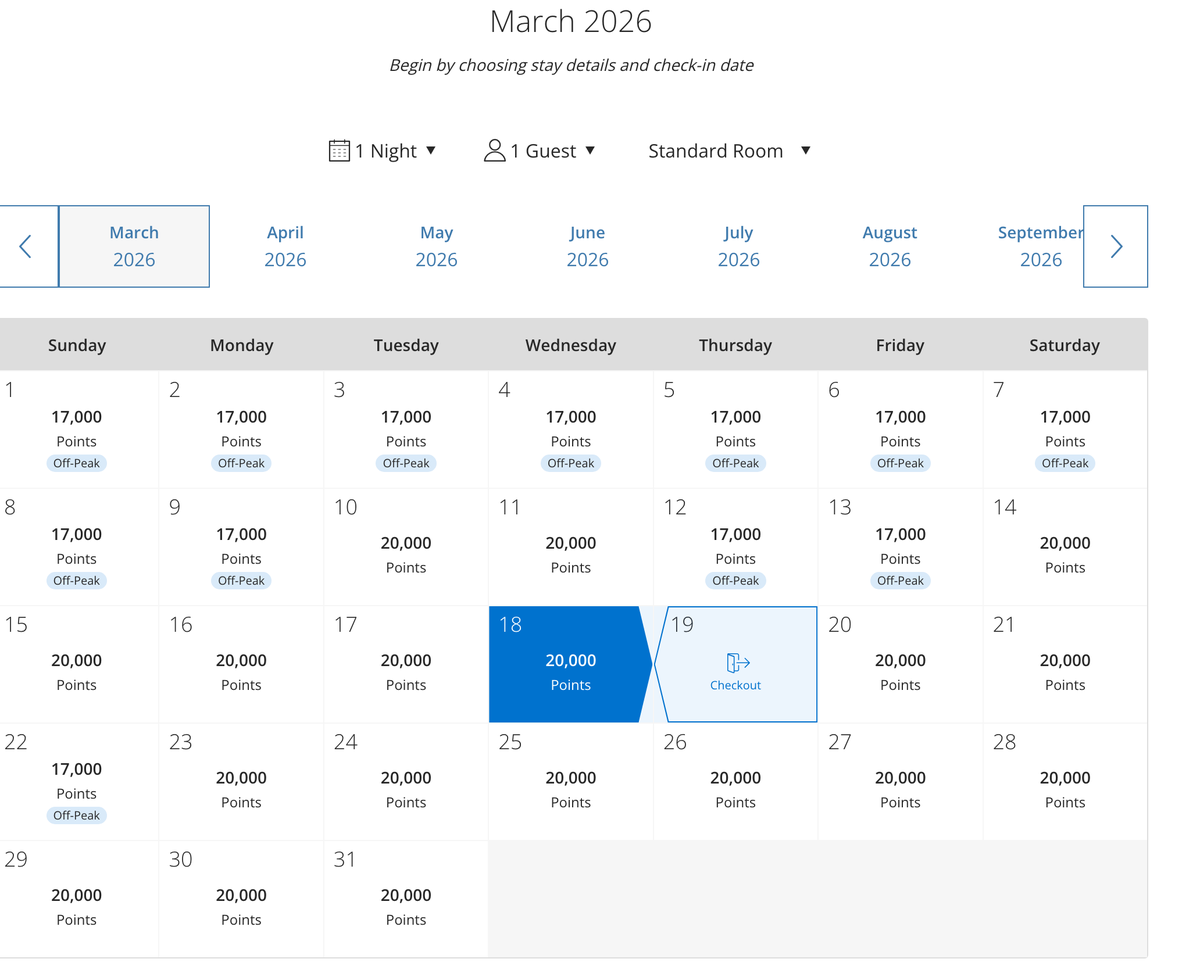Screen dimensions: 1200x973
Task: Choose the May 2026 month tab
Action: click(436, 246)
